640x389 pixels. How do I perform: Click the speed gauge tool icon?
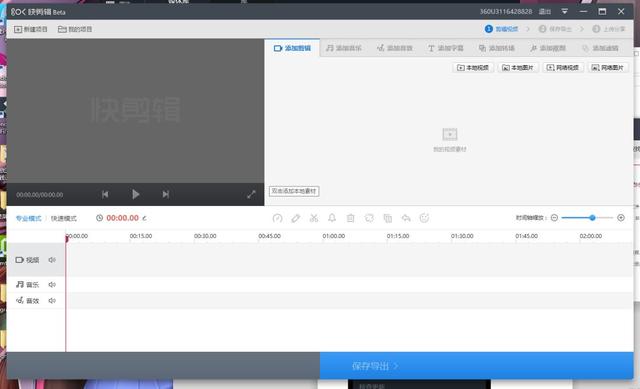[x=277, y=218]
